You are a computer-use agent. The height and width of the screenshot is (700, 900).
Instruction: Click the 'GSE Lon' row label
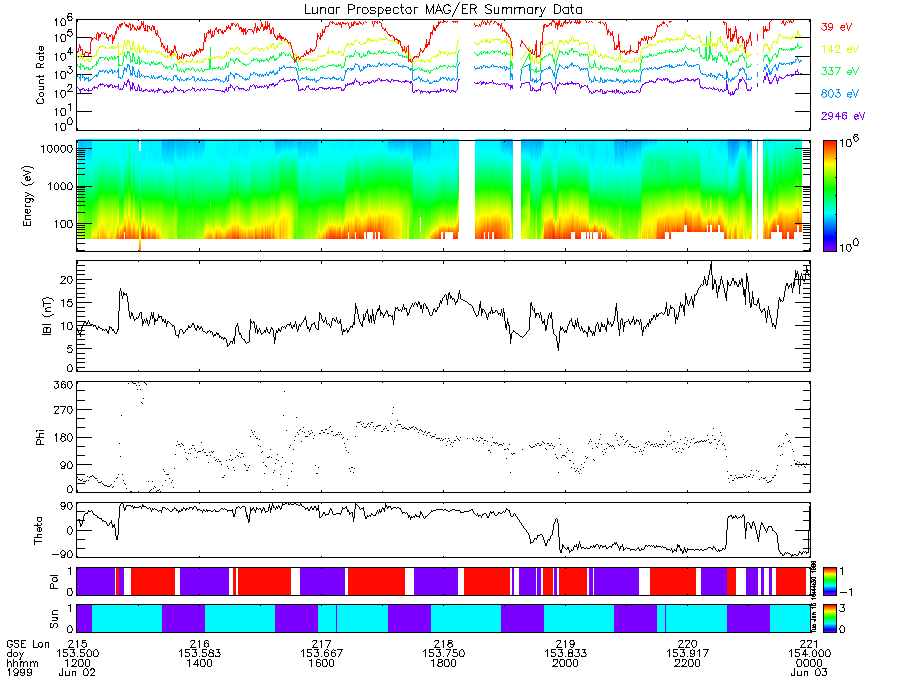pyautogui.click(x=28, y=644)
